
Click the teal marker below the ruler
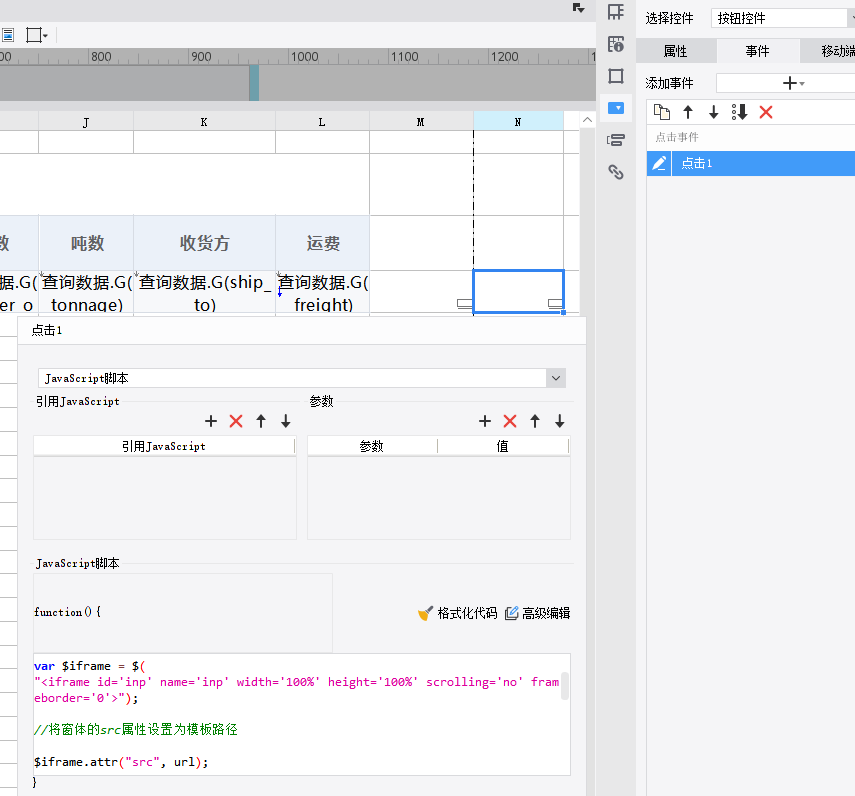pos(254,83)
